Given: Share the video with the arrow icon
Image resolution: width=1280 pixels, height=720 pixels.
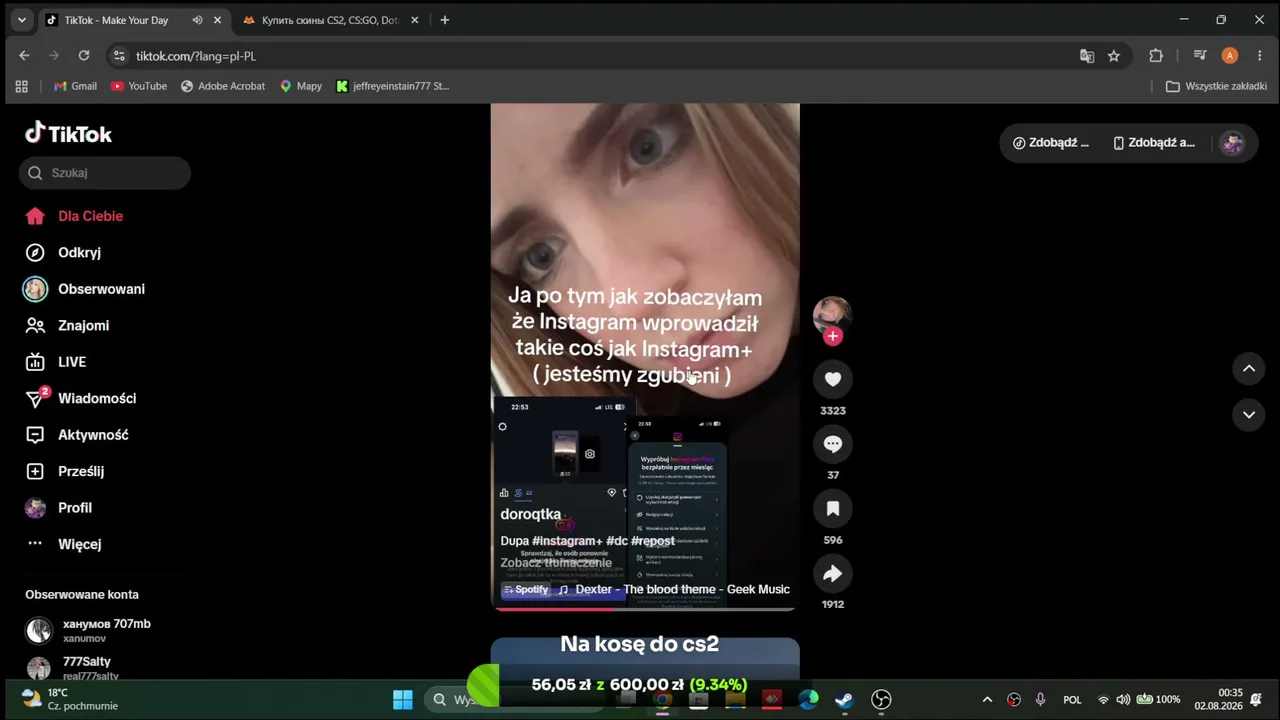Looking at the screenshot, I should [x=832, y=574].
